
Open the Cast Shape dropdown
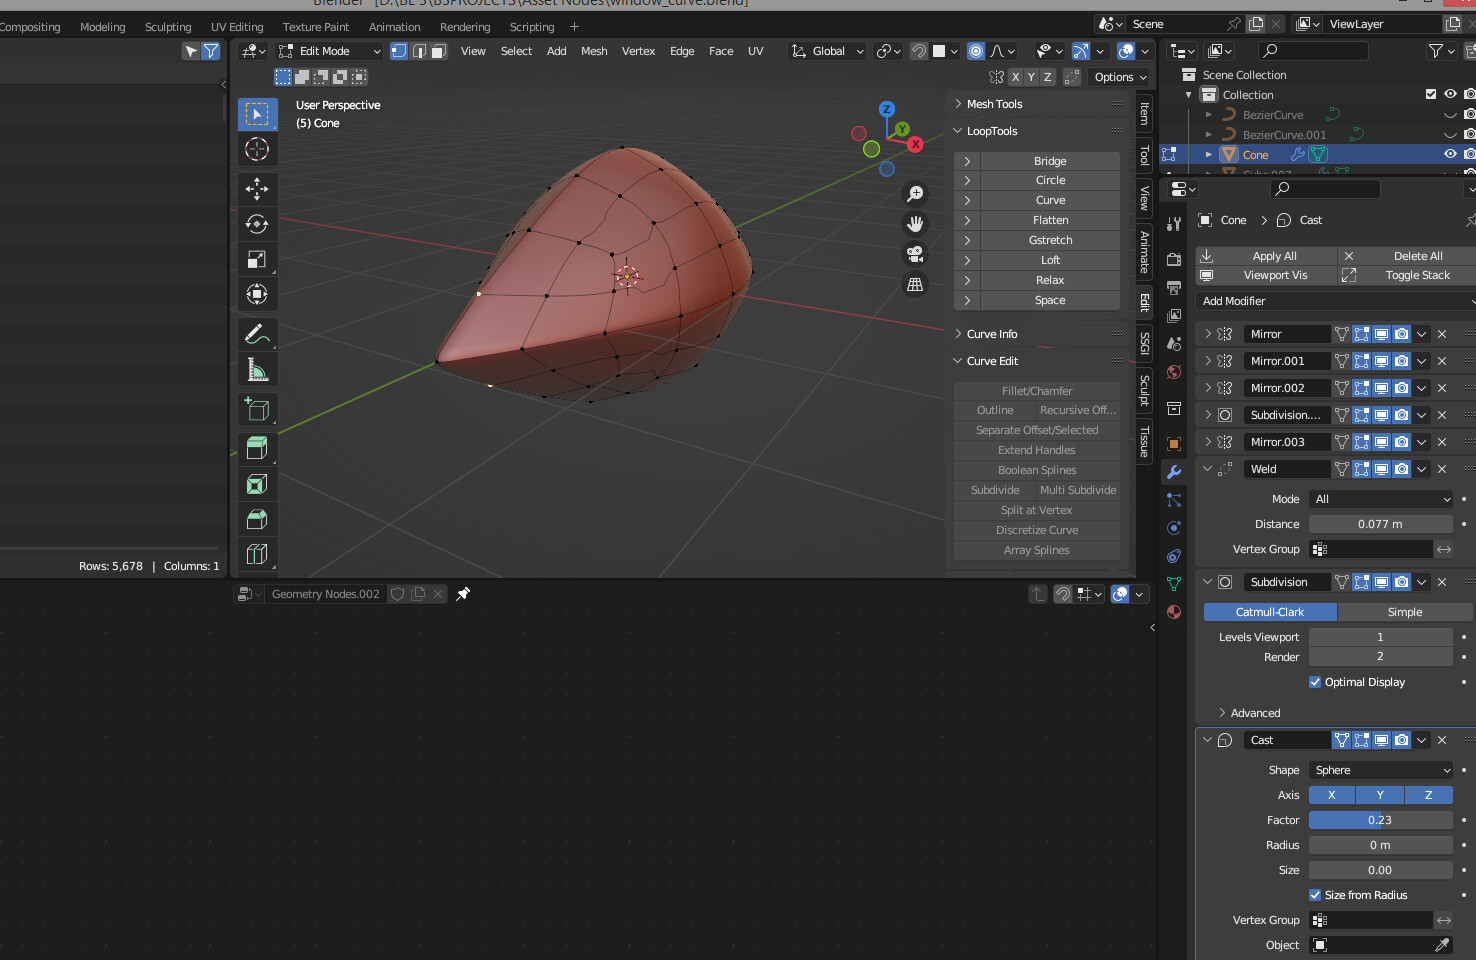coord(1381,770)
